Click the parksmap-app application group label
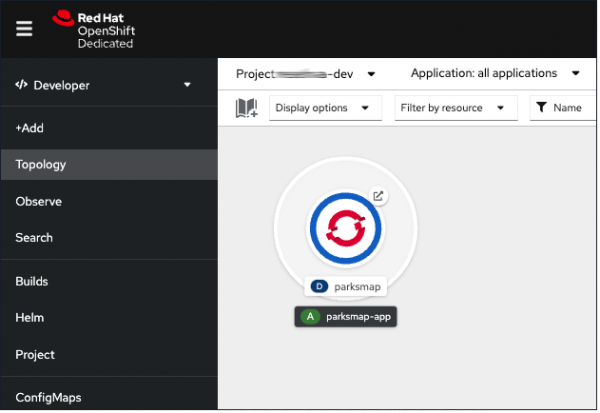600x413 pixels. (x=357, y=317)
